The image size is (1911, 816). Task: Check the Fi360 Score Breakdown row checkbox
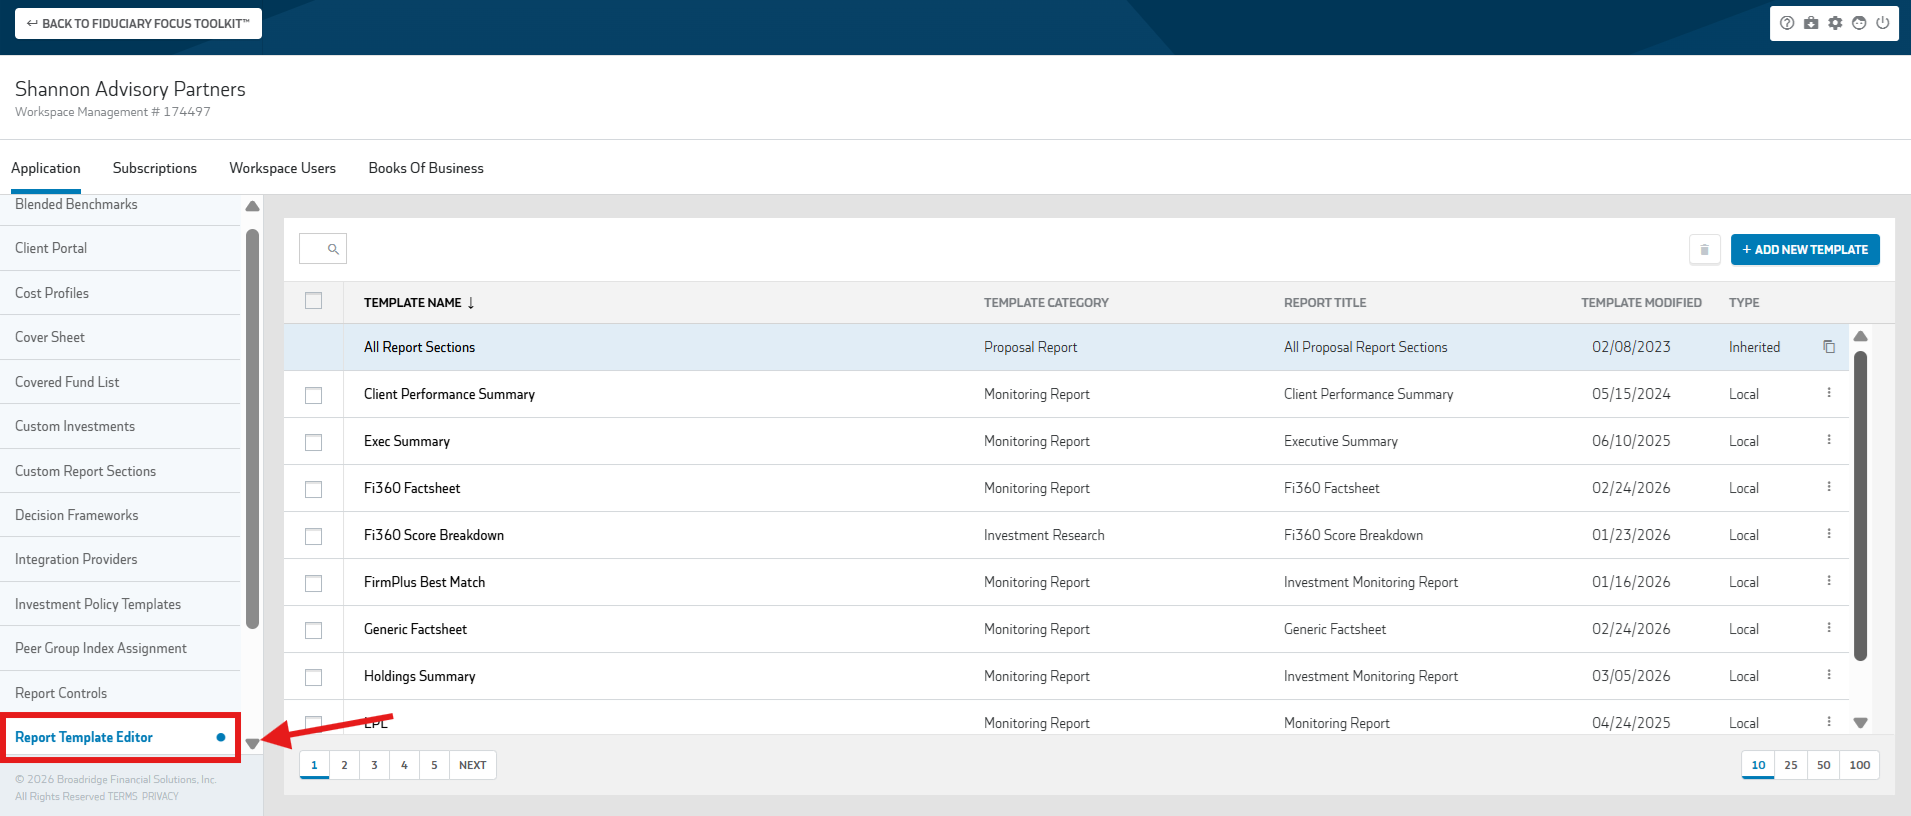click(314, 536)
